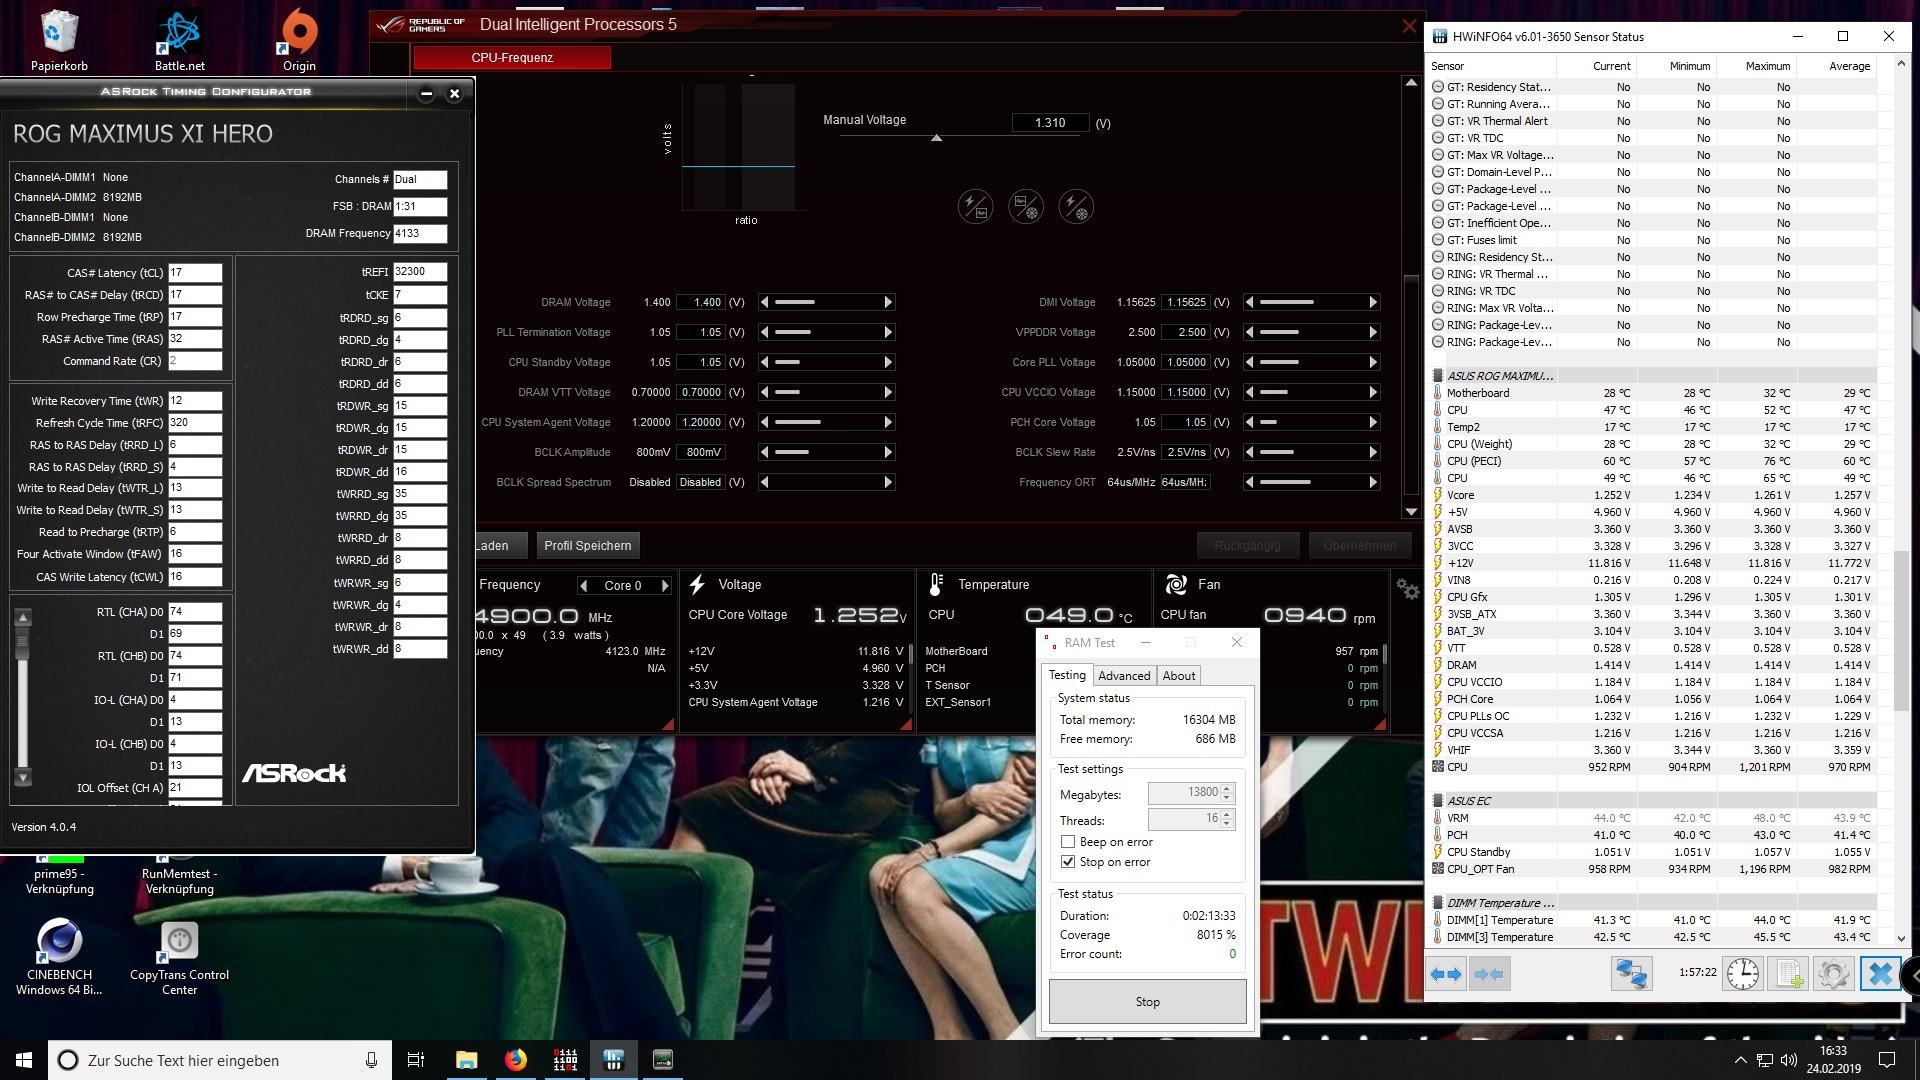Minimize ASRock Timing Configurator window
Image resolution: width=1920 pixels, height=1080 pixels.
pos(426,93)
